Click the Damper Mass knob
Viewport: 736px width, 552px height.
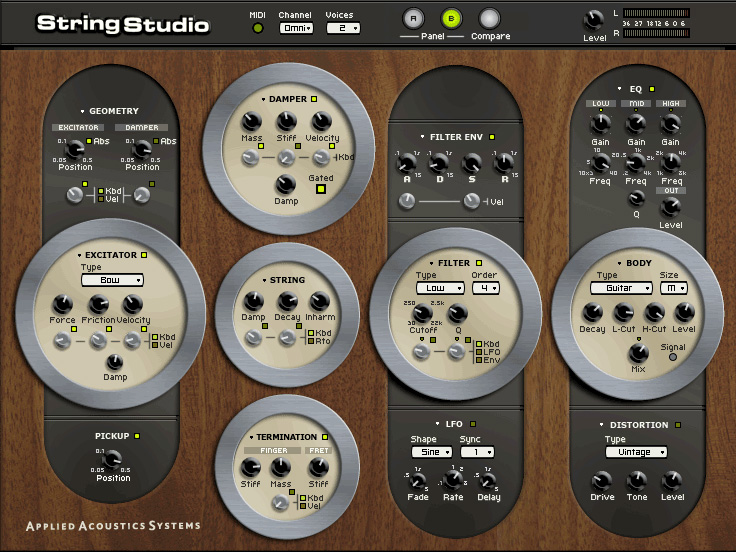[x=251, y=122]
